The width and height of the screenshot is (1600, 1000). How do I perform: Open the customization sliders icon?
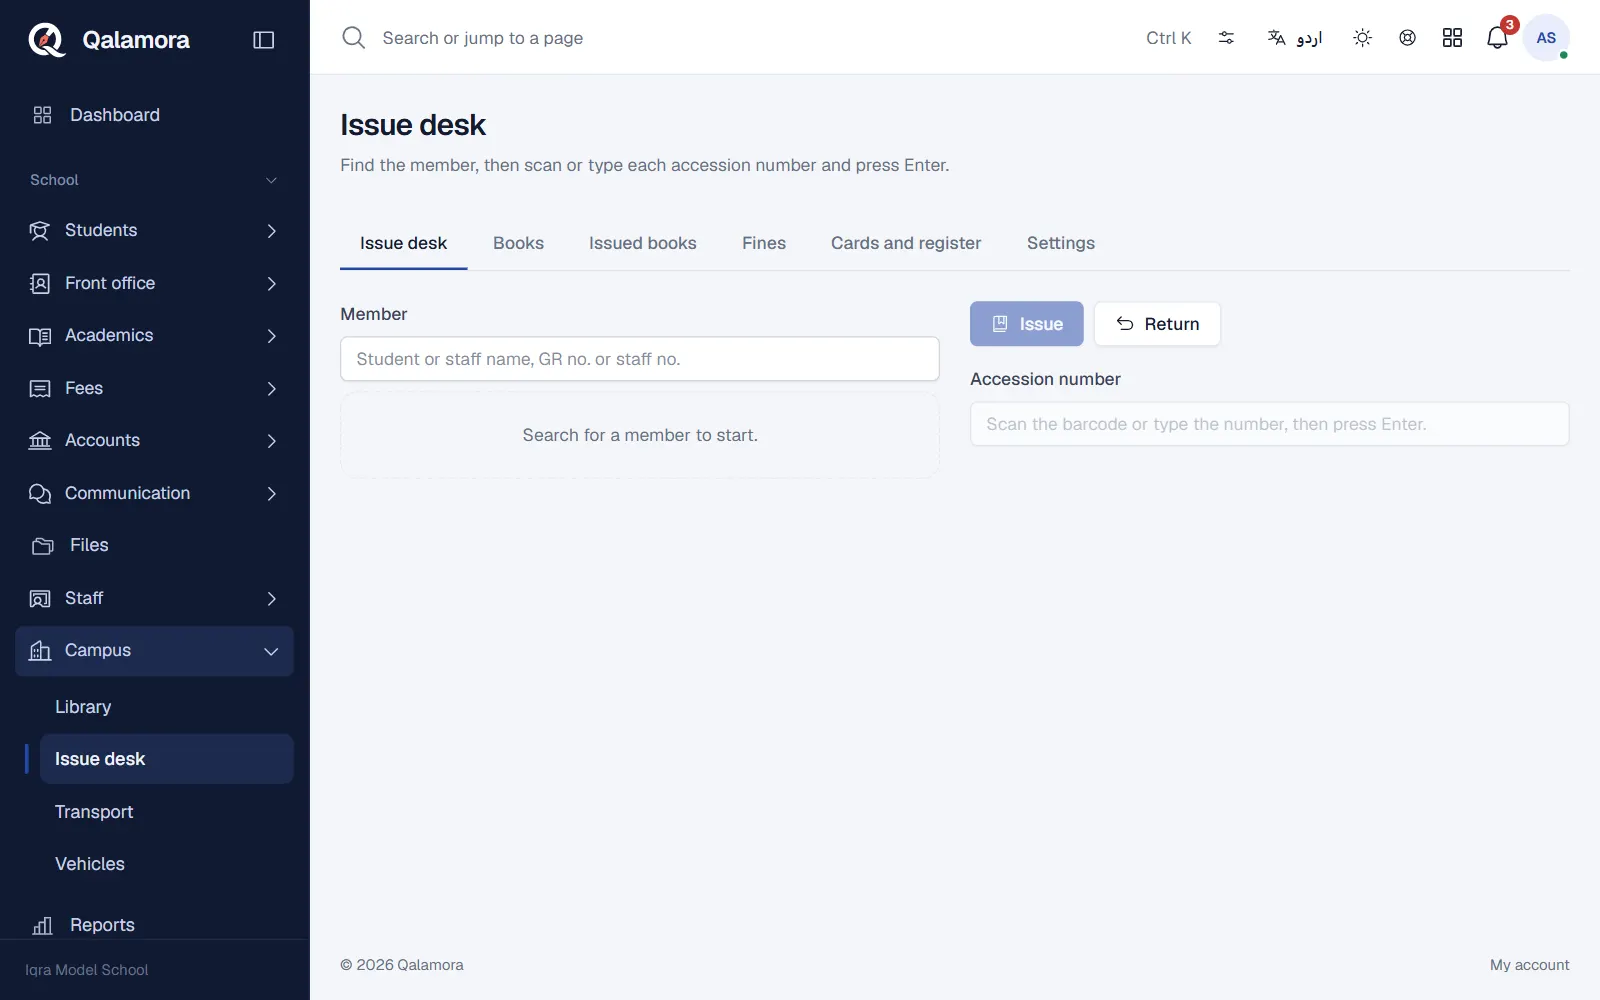click(1226, 38)
